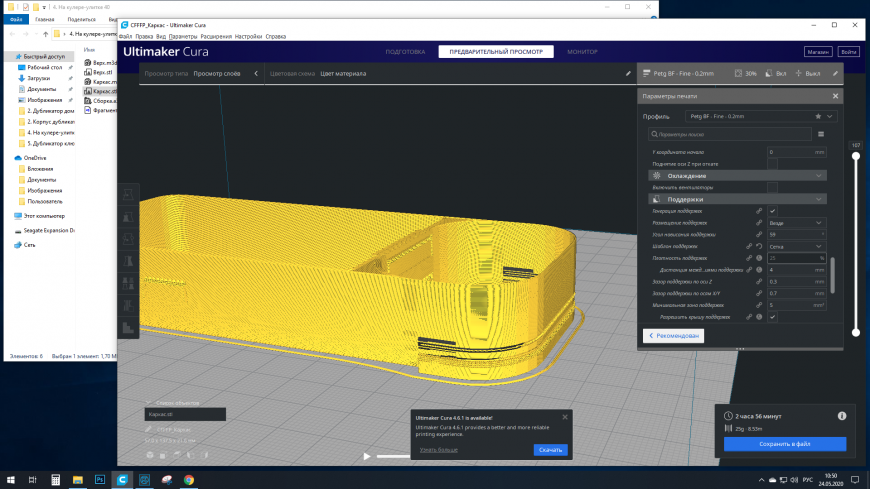The image size is (870, 489).
Task: Click pencil icon in print settings header
Action: [x=835, y=73]
